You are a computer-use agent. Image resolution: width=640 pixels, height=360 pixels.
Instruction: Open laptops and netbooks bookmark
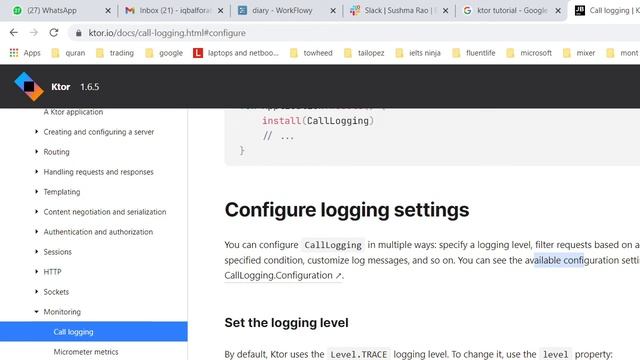(236, 53)
